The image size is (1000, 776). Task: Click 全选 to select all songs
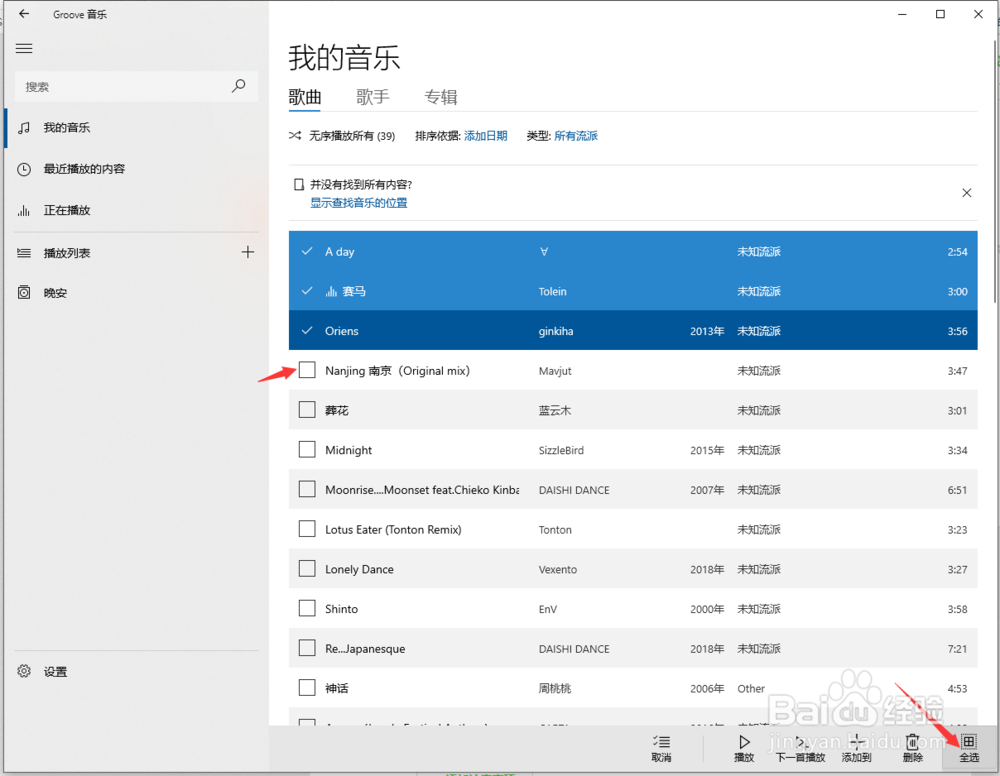[x=969, y=748]
